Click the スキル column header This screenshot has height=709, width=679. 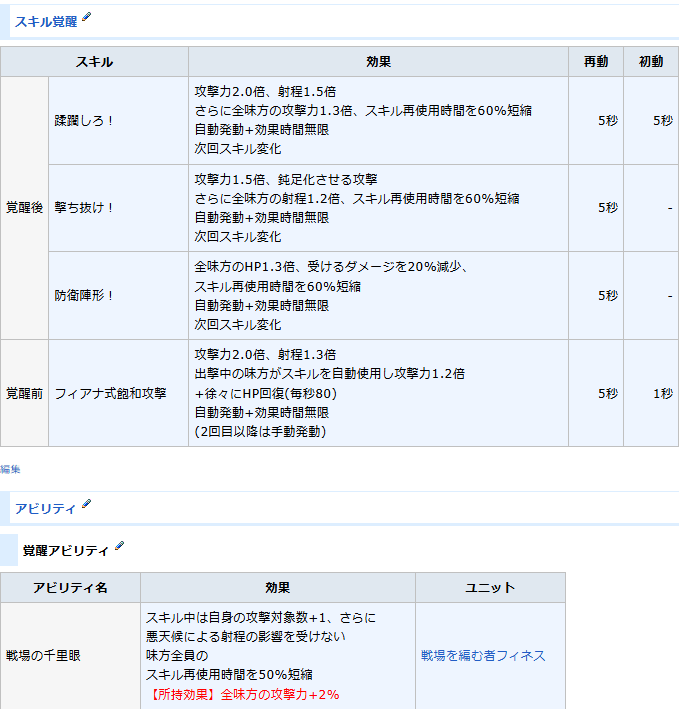pos(94,62)
